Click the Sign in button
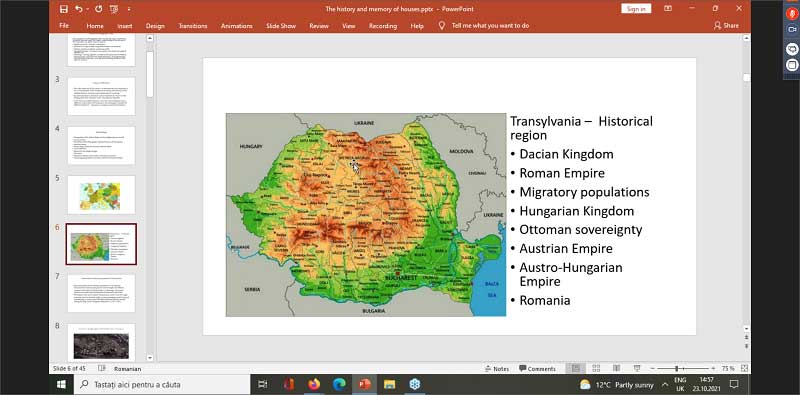This screenshot has width=800, height=395. (636, 9)
